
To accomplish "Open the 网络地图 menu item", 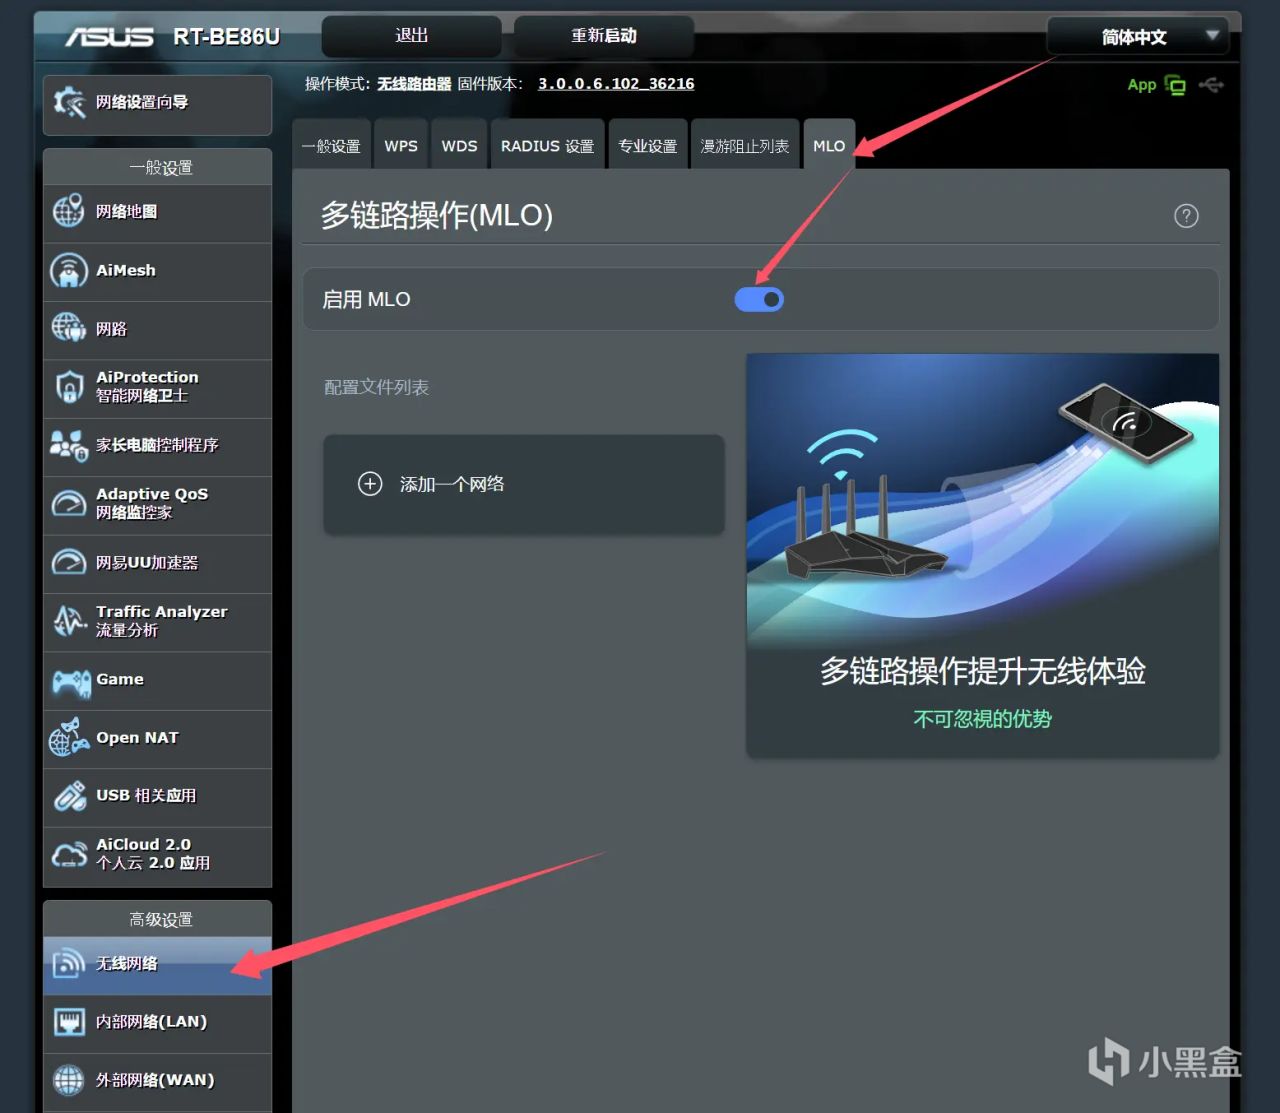I will tap(158, 213).
